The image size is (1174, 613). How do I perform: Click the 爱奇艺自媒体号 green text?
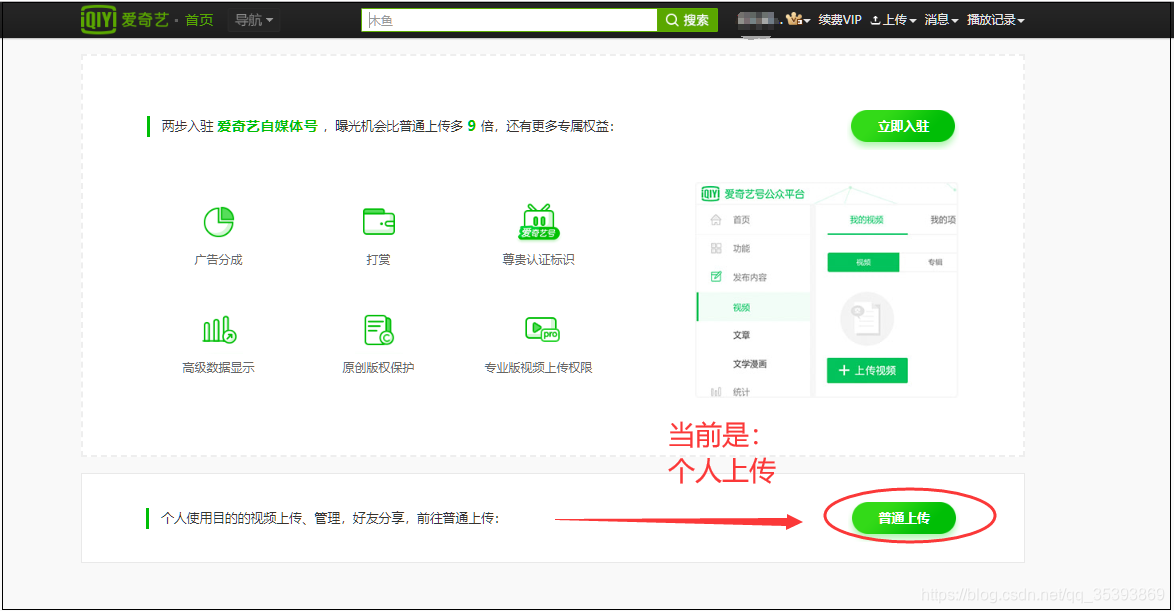click(267, 126)
